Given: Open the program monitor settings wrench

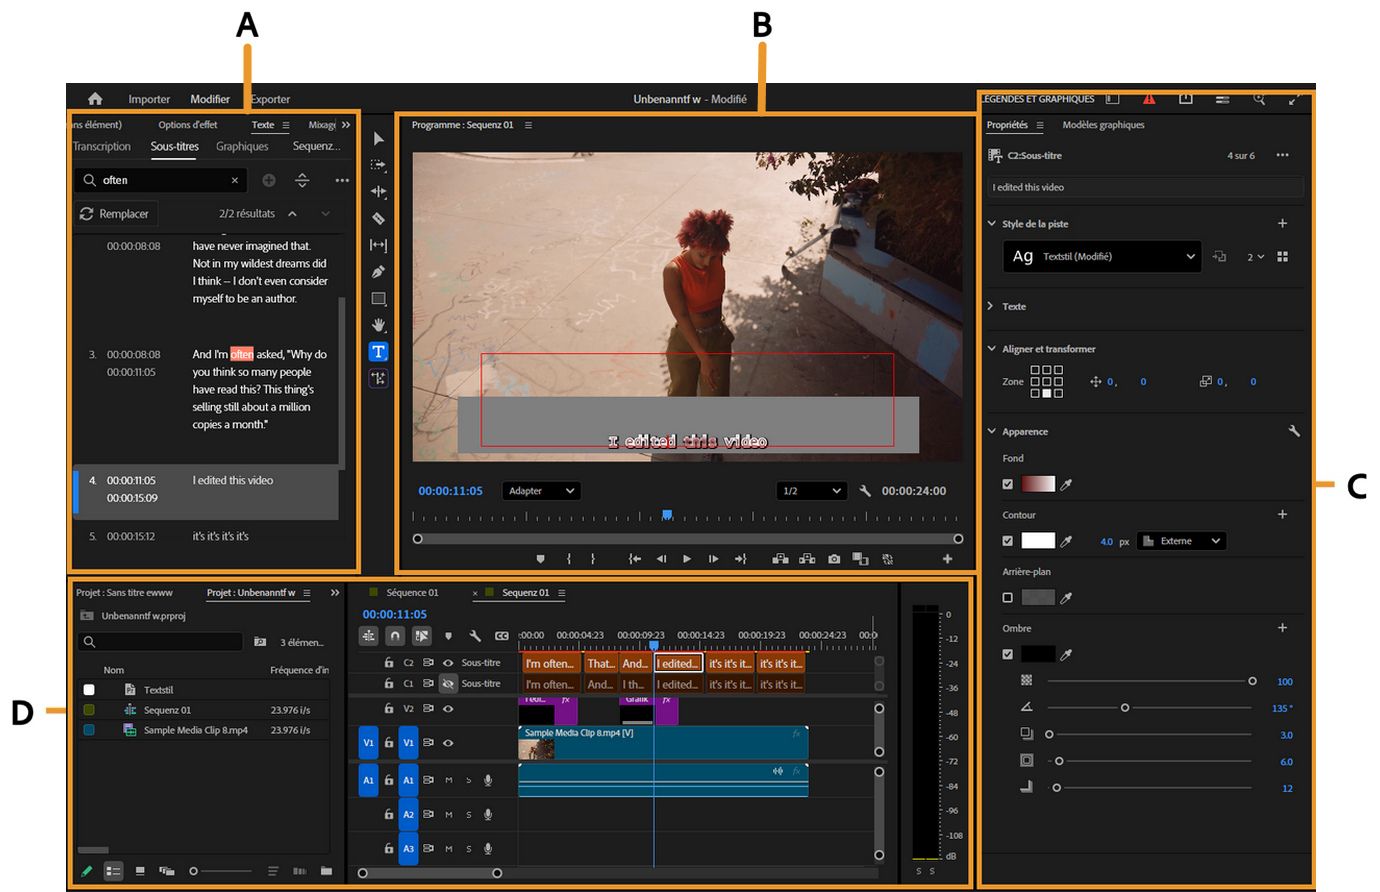Looking at the screenshot, I should pos(863,491).
